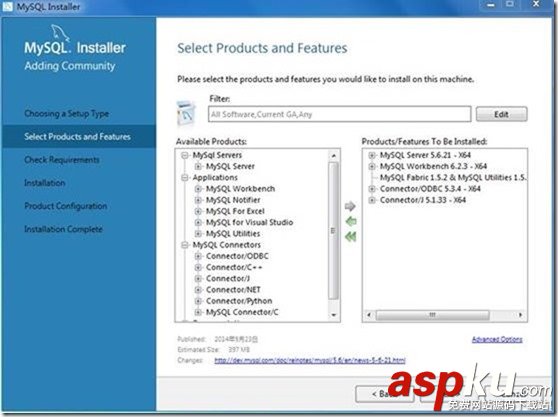Viewport: 558px width, 417px height.
Task: Collapse the MySQL Connectors tree node
Action: click(x=185, y=245)
